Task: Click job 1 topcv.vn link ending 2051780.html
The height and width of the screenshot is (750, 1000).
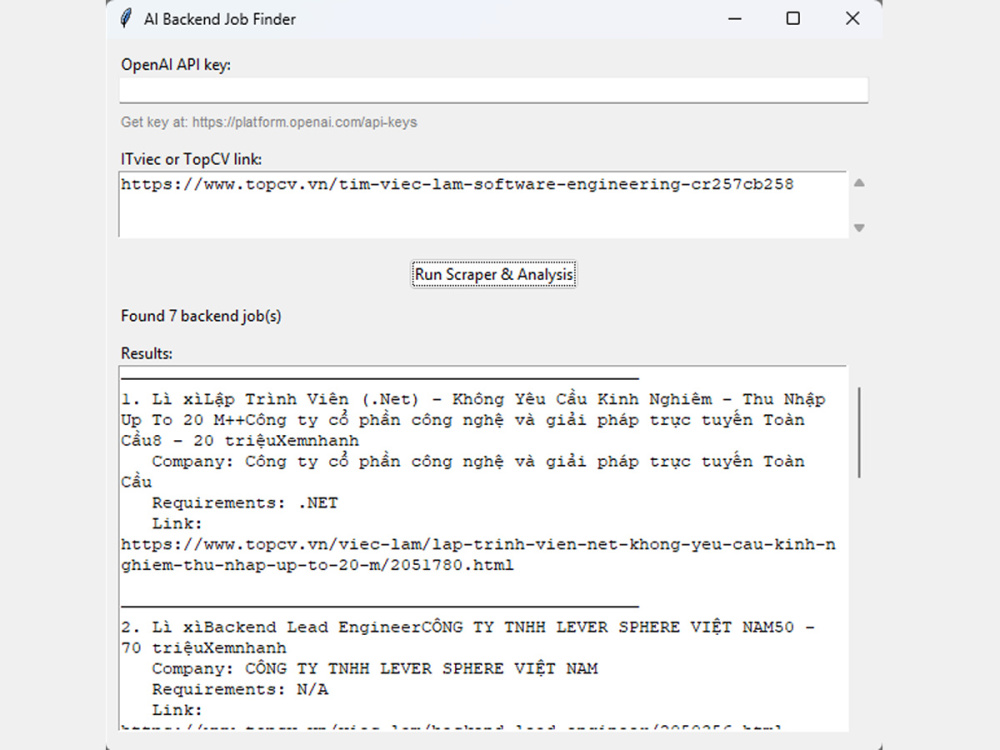Action: (478, 554)
